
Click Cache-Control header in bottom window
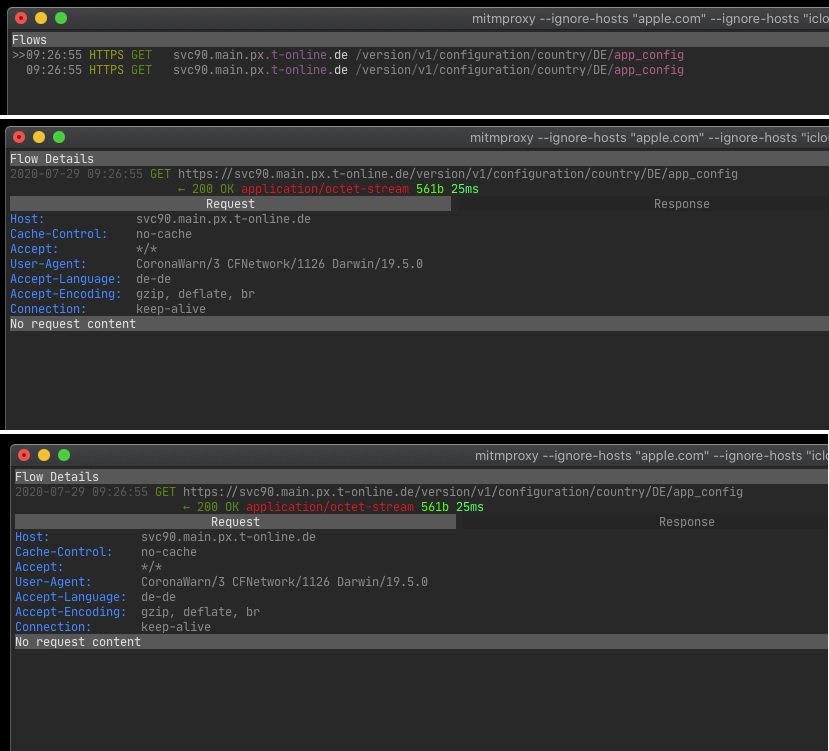63,552
